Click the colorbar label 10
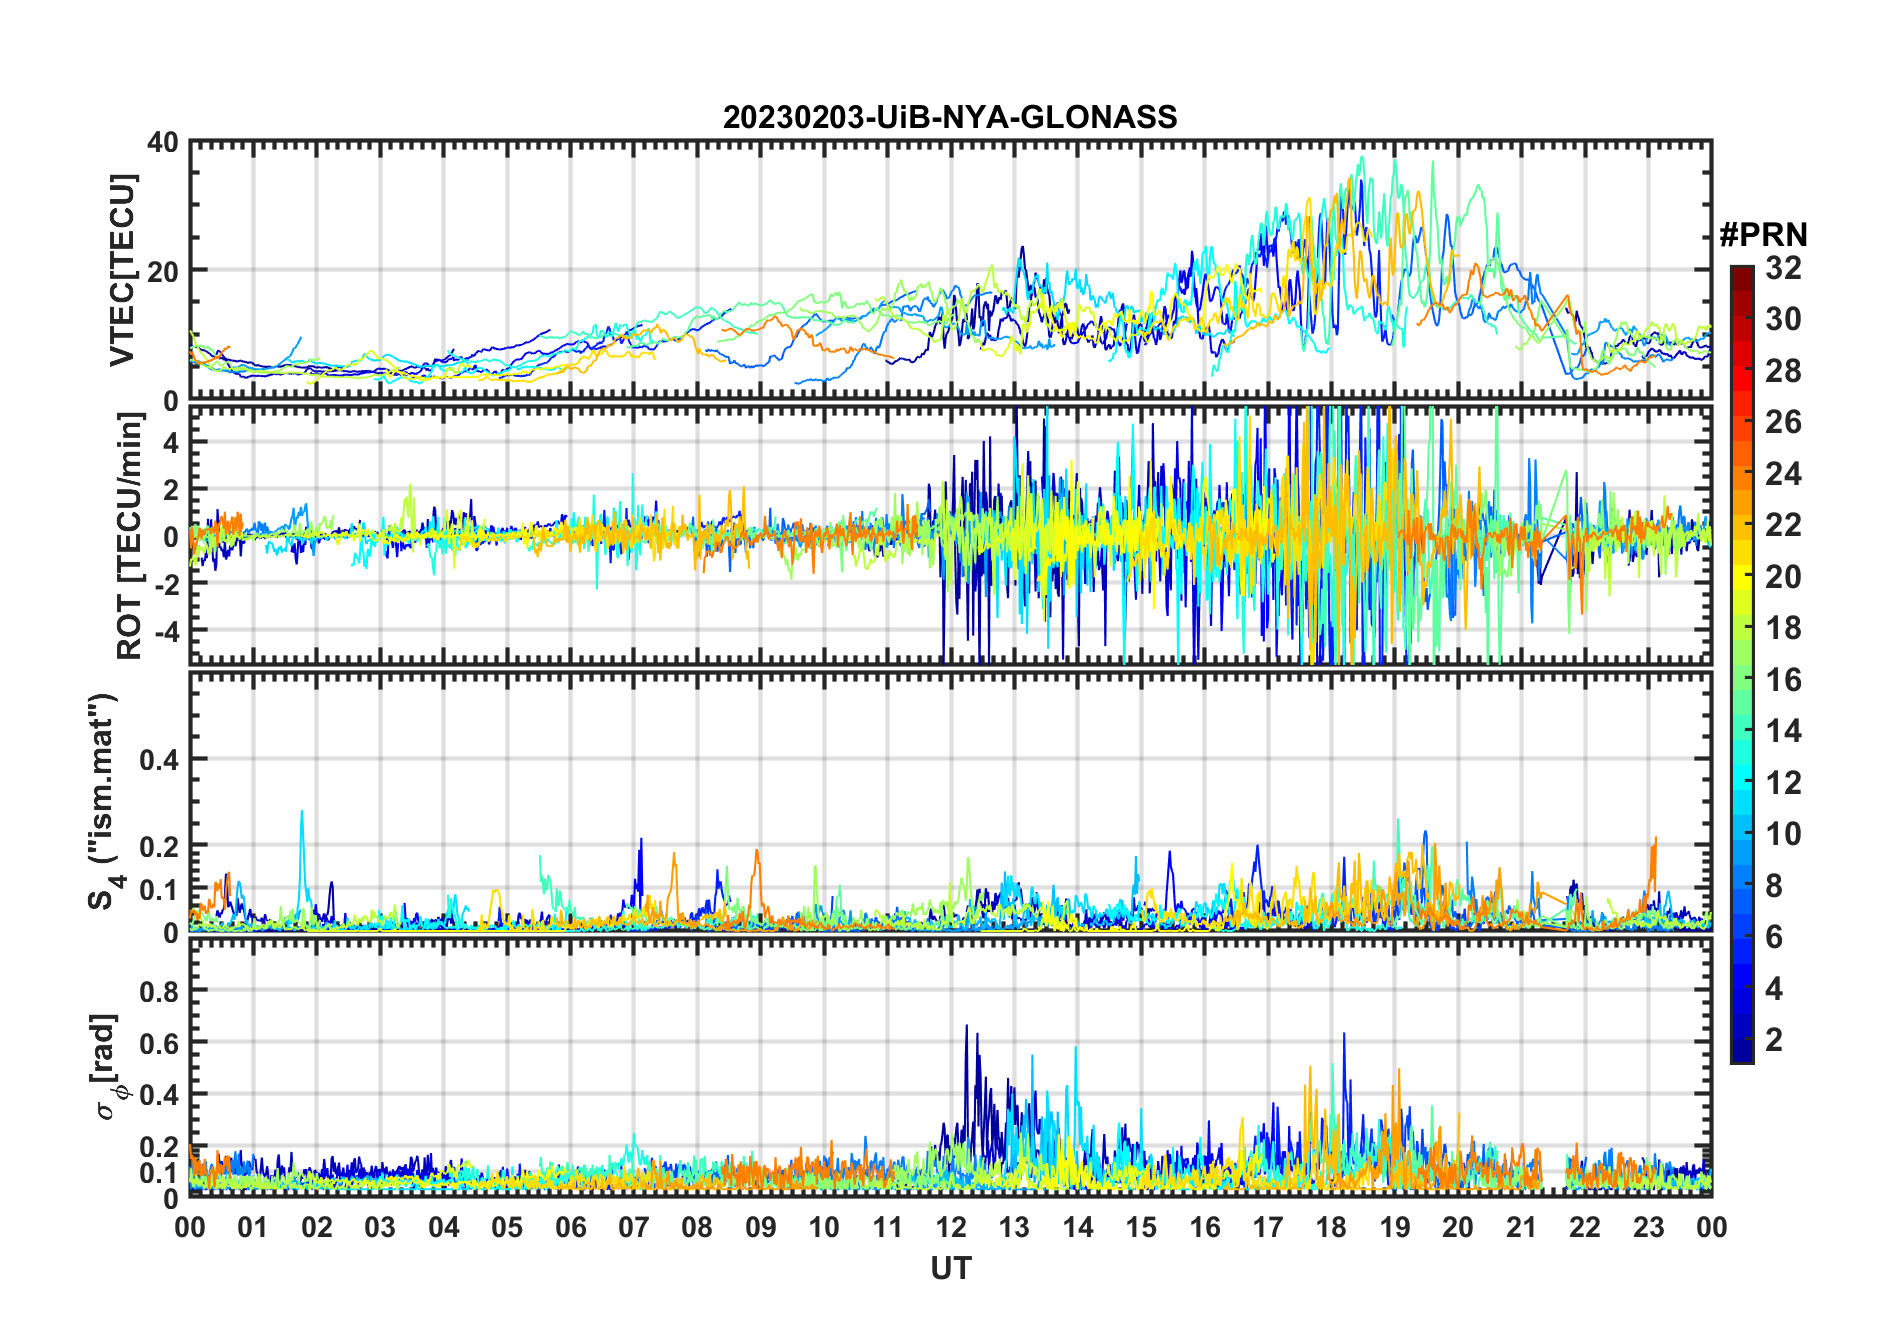 (1783, 834)
